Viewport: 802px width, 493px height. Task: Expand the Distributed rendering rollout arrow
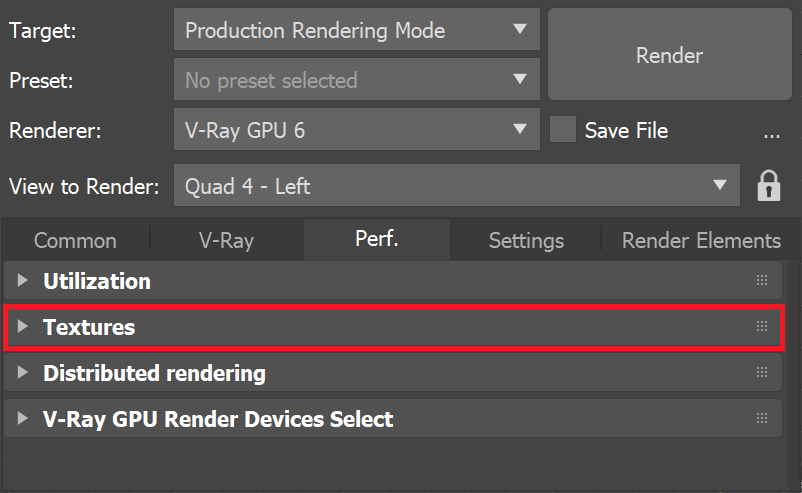pos(22,372)
